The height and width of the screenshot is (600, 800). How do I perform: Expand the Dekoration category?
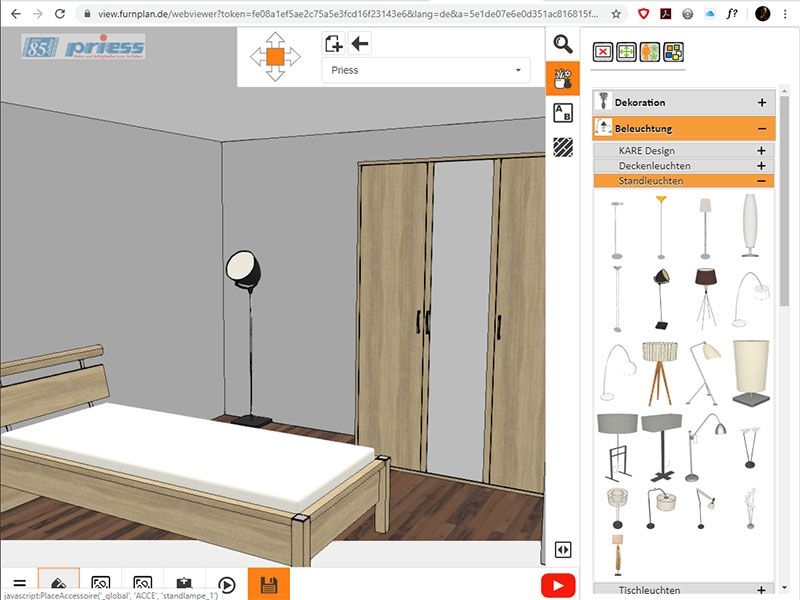(762, 102)
